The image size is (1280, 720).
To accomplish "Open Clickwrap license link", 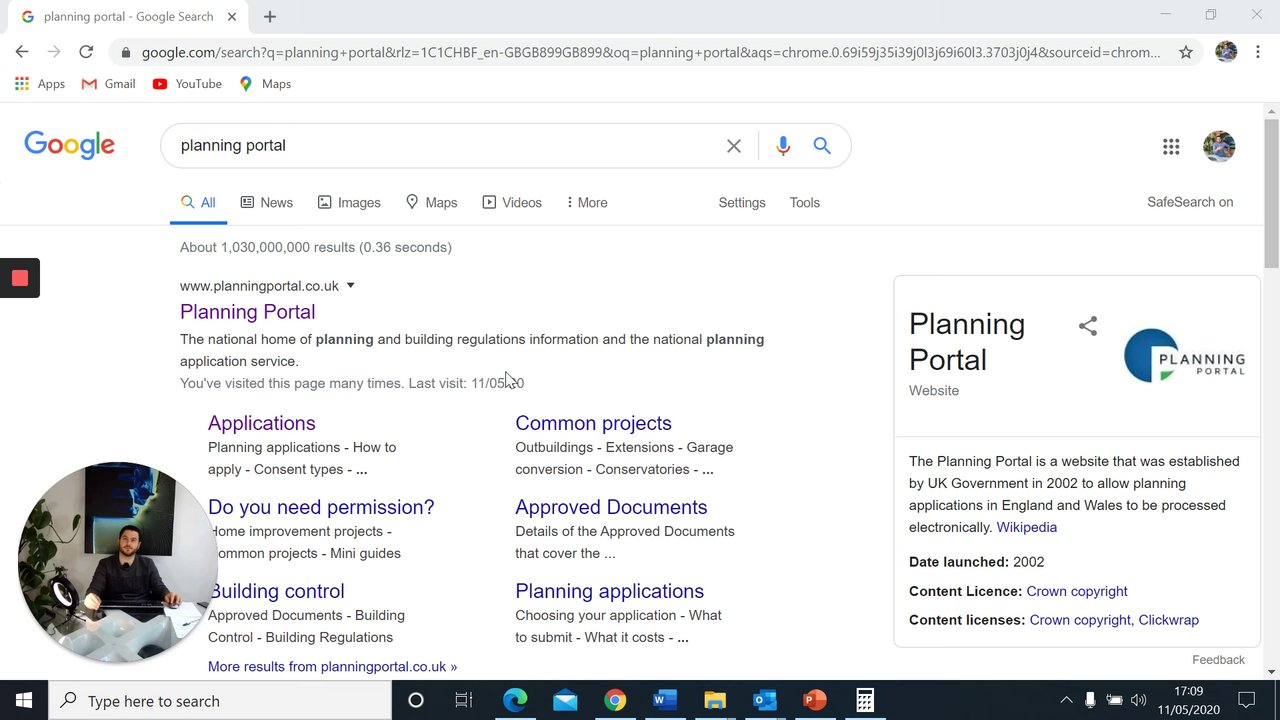I will (x=1168, y=620).
